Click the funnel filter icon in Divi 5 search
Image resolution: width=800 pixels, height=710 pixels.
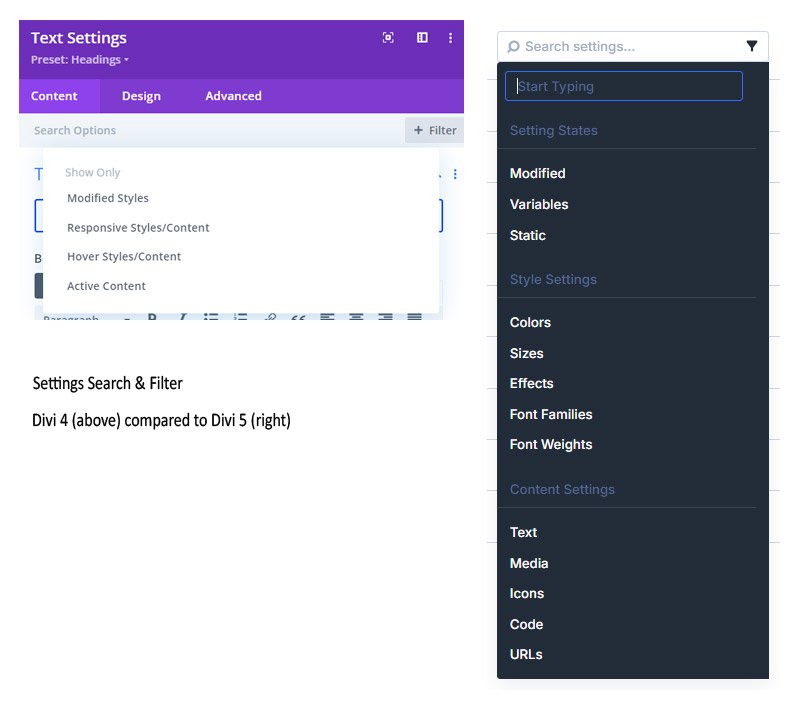point(752,46)
